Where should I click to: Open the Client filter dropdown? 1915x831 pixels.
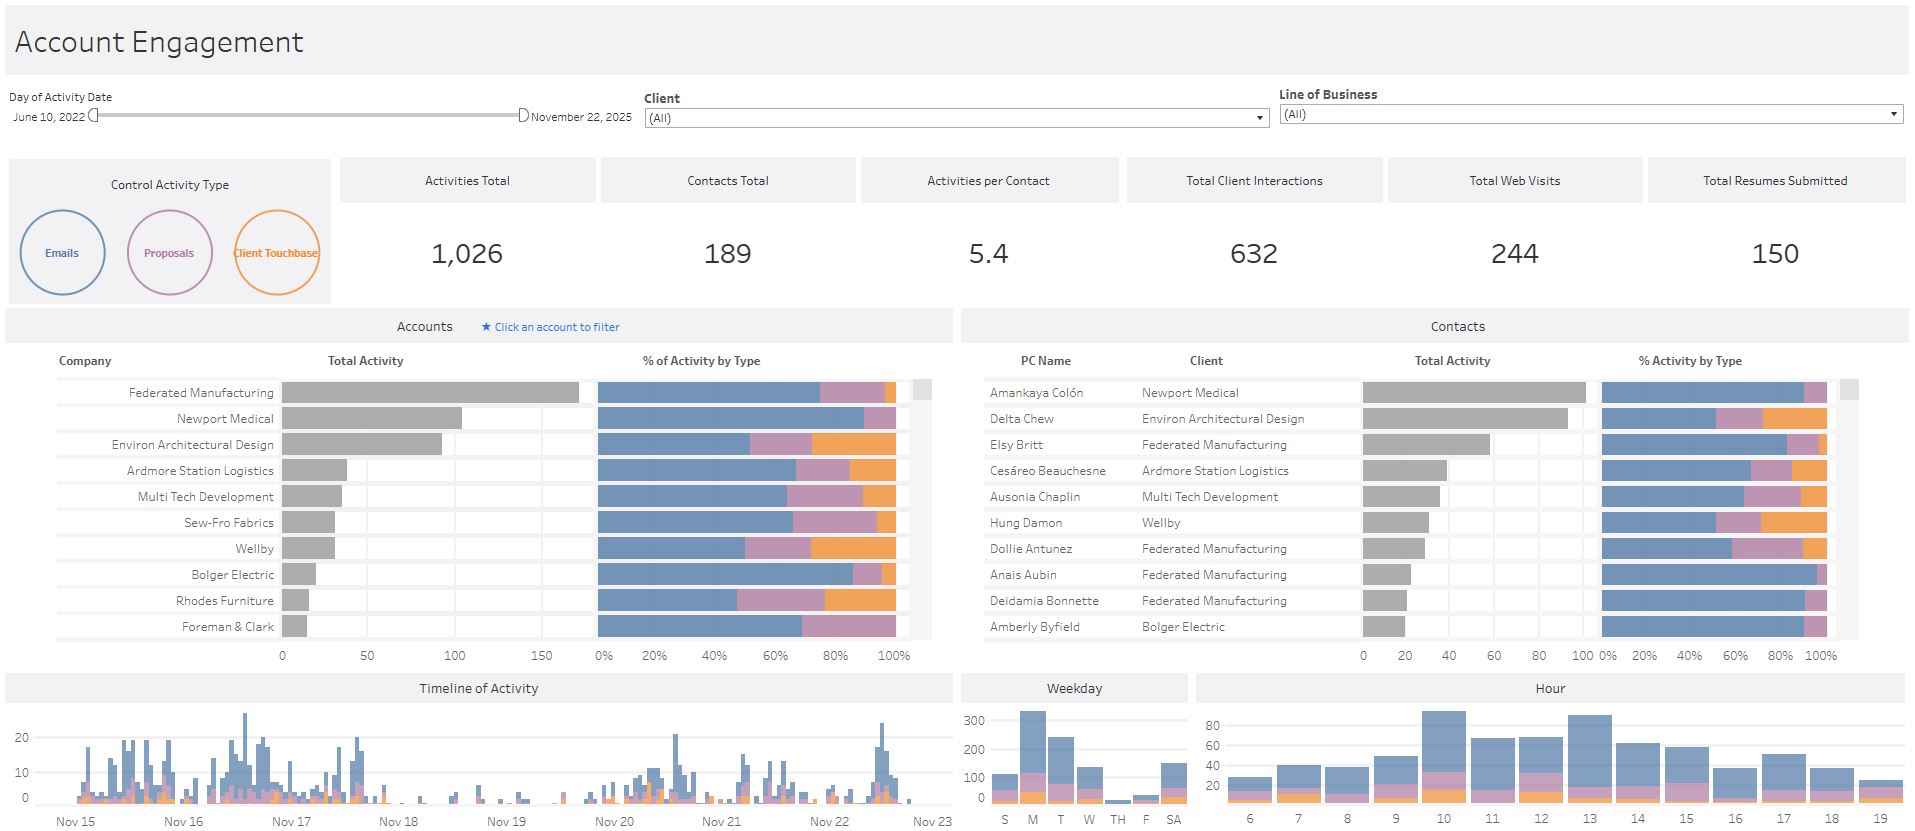pyautogui.click(x=957, y=118)
